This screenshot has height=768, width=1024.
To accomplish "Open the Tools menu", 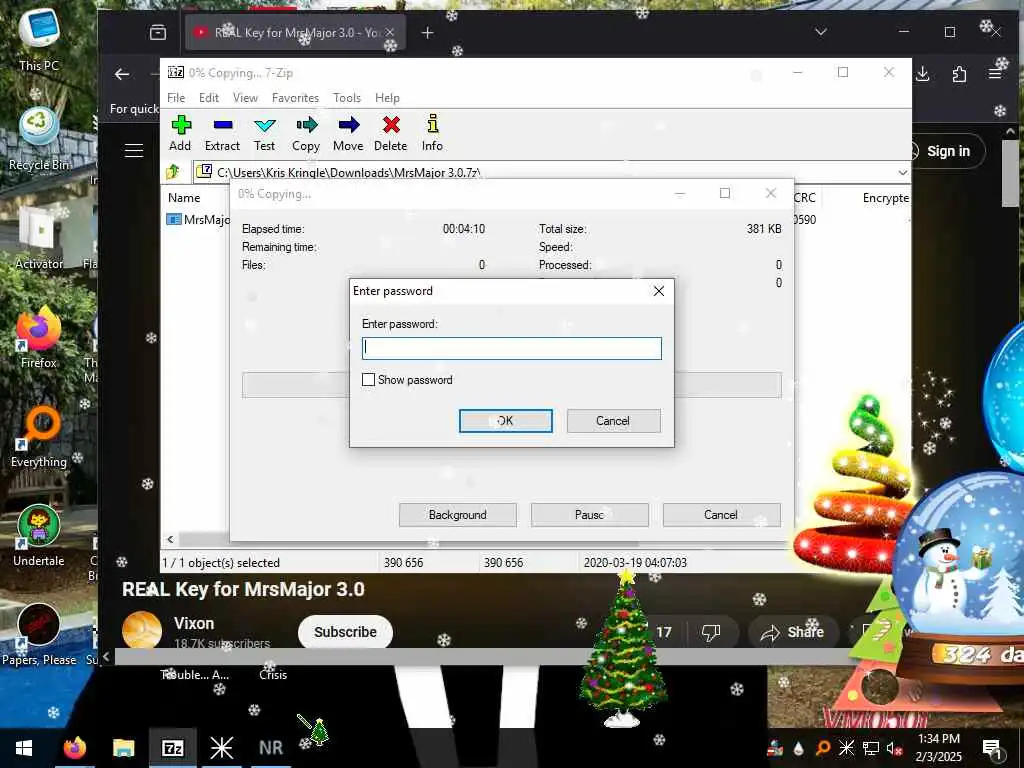I will point(347,98).
